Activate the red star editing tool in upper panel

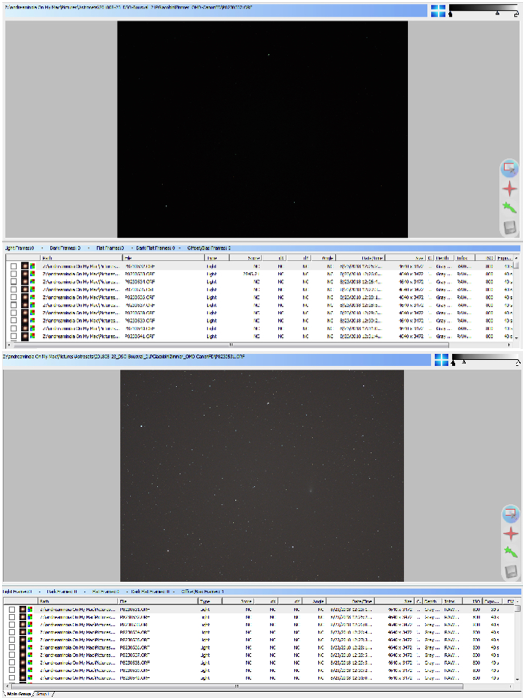click(509, 188)
